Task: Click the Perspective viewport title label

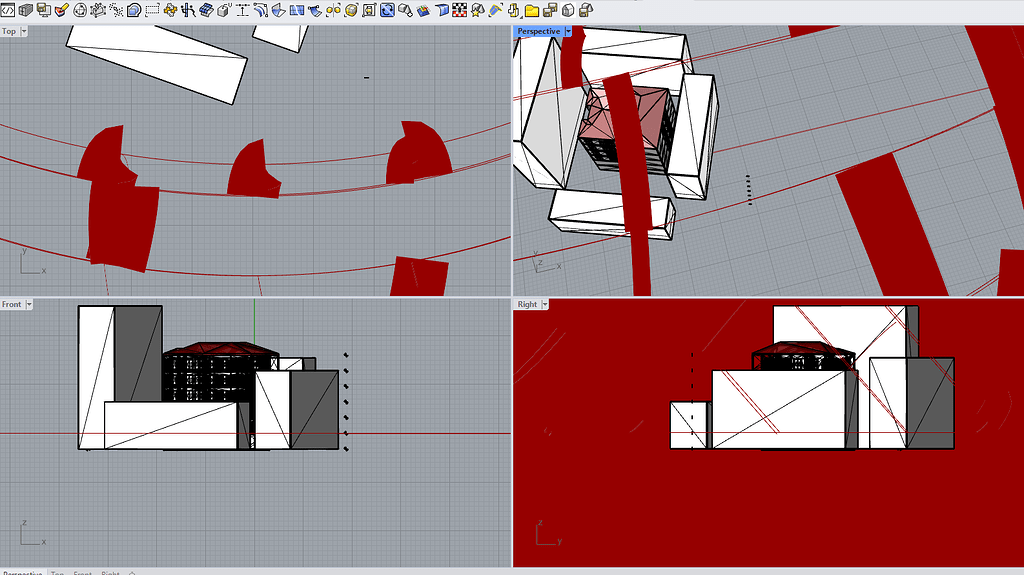Action: pyautogui.click(x=538, y=31)
